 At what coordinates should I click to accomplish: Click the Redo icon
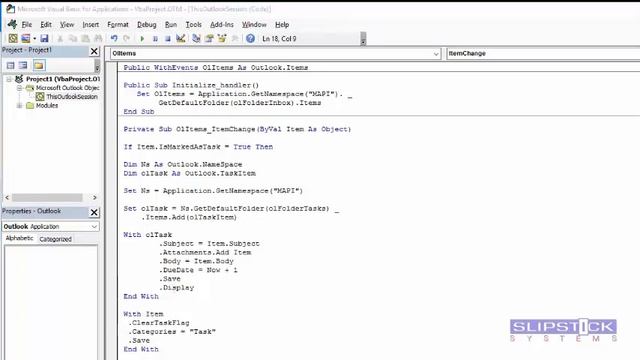(x=127, y=38)
